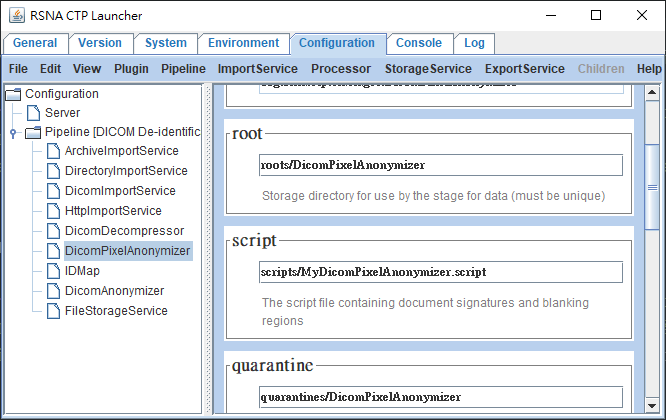Screen dimensions: 666x420
Task: Click the Server document icon
Action: (33, 113)
